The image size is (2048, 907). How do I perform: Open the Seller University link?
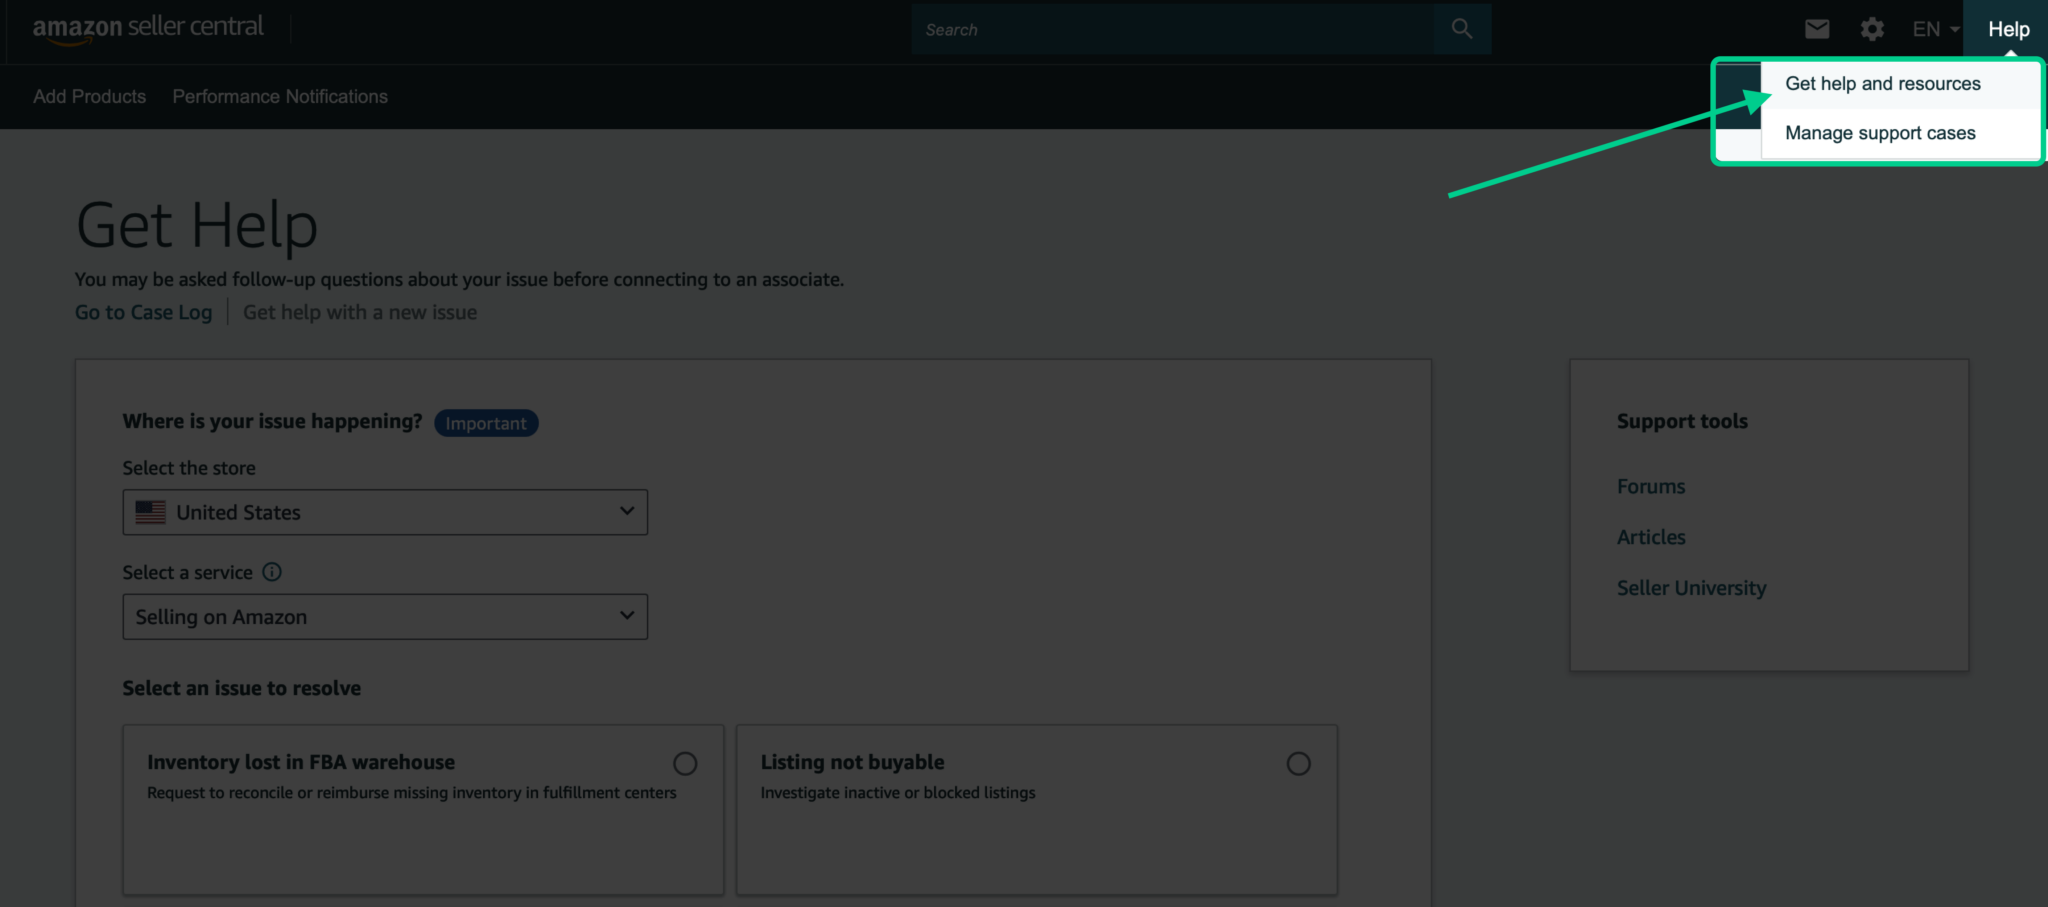(1691, 588)
